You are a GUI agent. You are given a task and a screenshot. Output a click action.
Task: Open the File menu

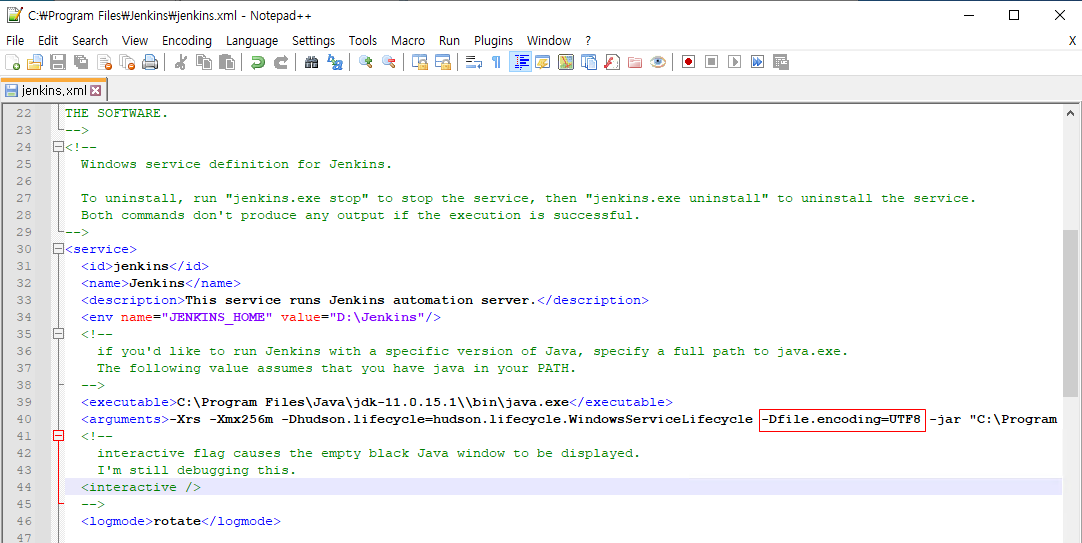point(15,41)
